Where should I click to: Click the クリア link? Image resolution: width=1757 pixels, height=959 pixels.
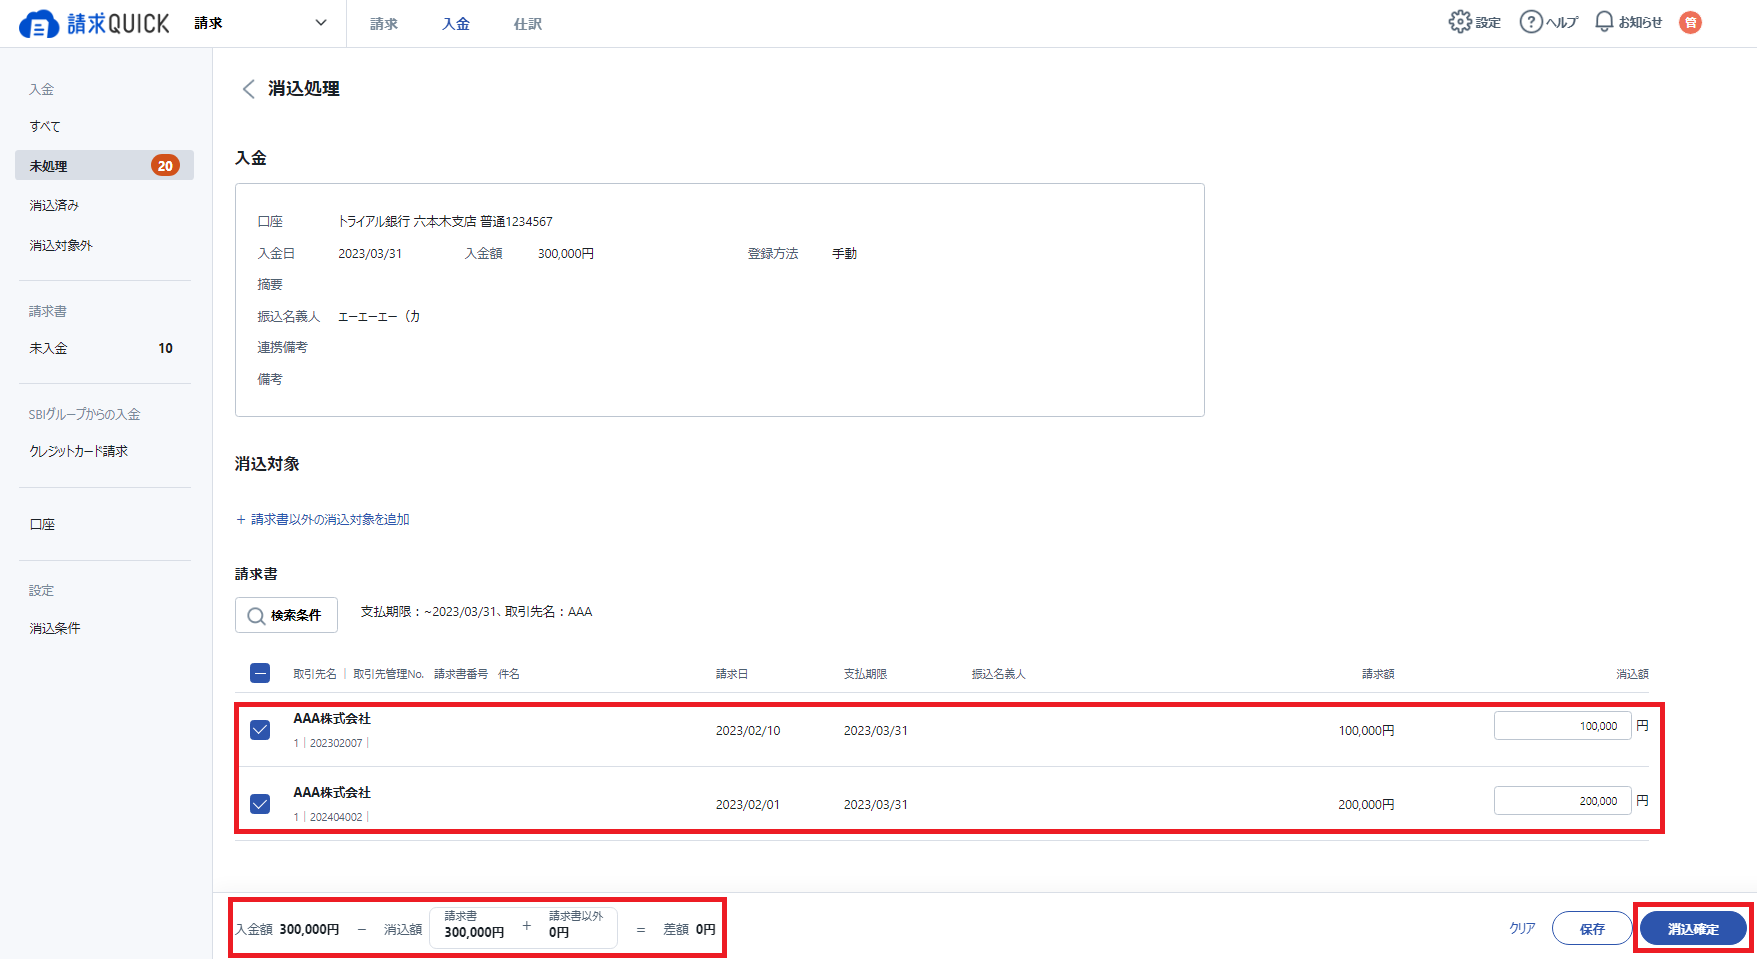coord(1521,928)
